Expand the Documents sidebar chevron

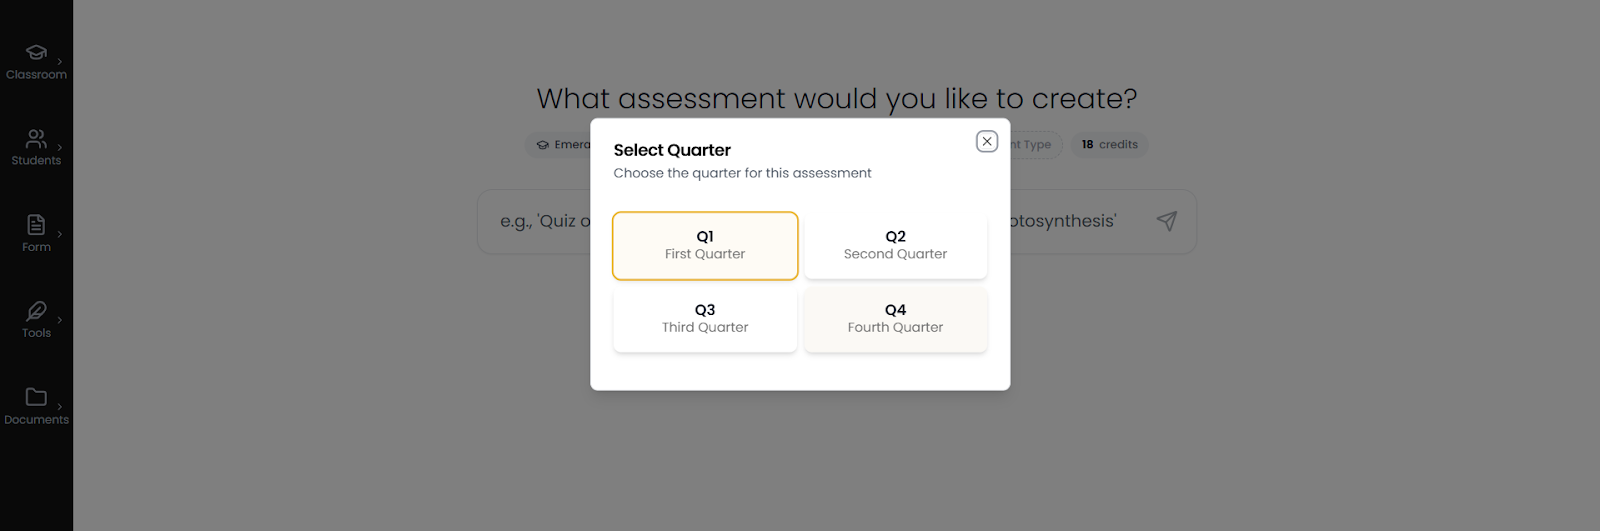60,407
